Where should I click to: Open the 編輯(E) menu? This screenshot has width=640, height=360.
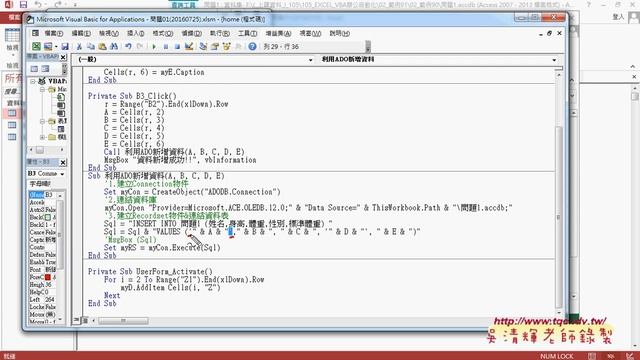coord(81,33)
